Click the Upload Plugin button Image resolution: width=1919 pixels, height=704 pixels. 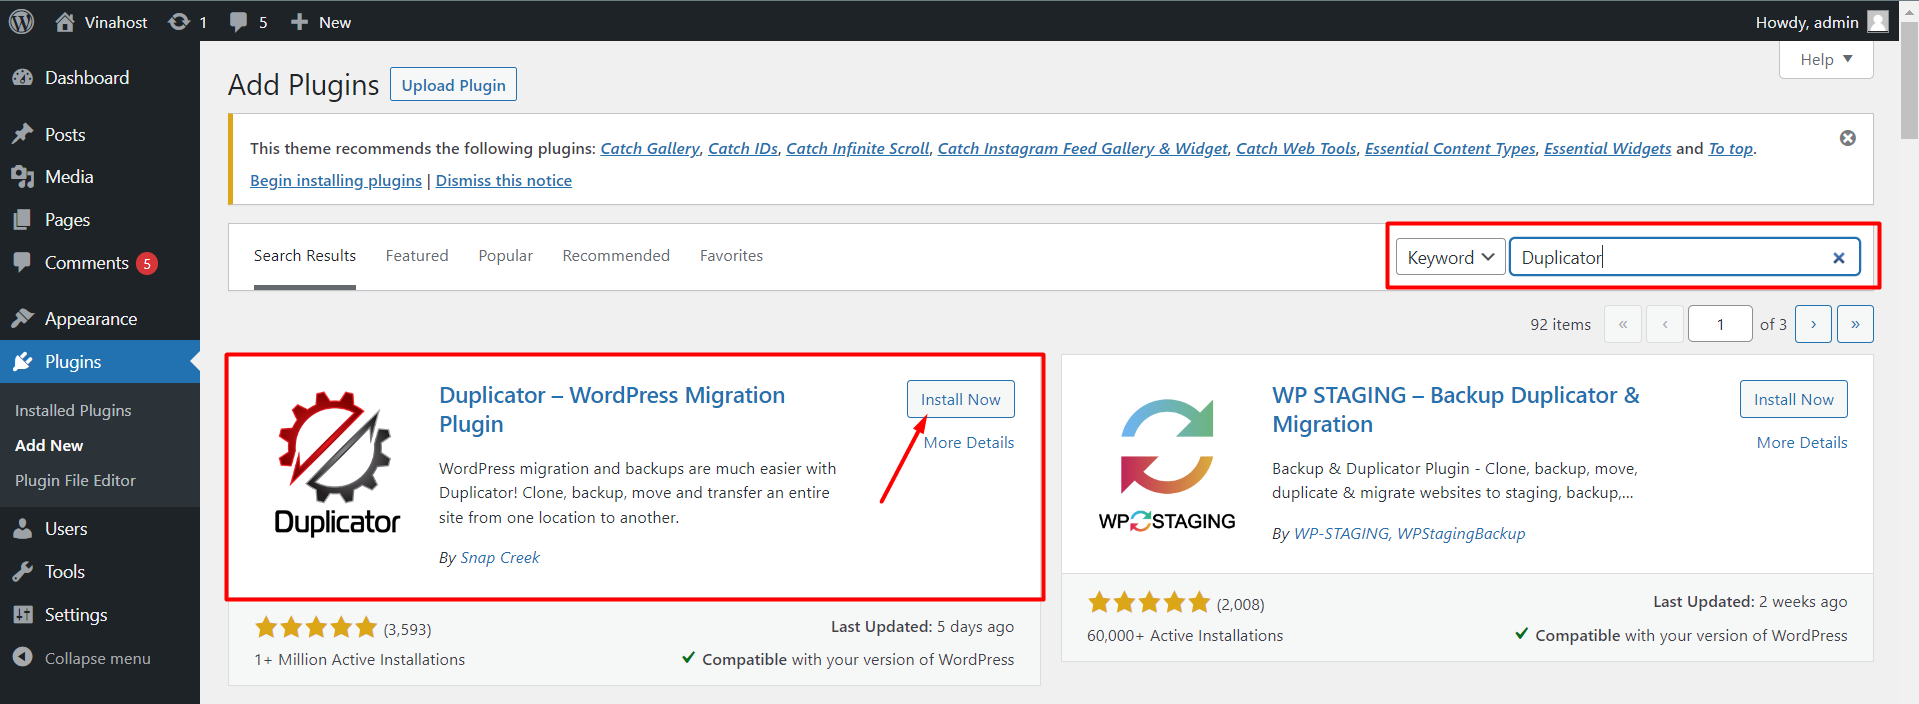click(x=453, y=85)
